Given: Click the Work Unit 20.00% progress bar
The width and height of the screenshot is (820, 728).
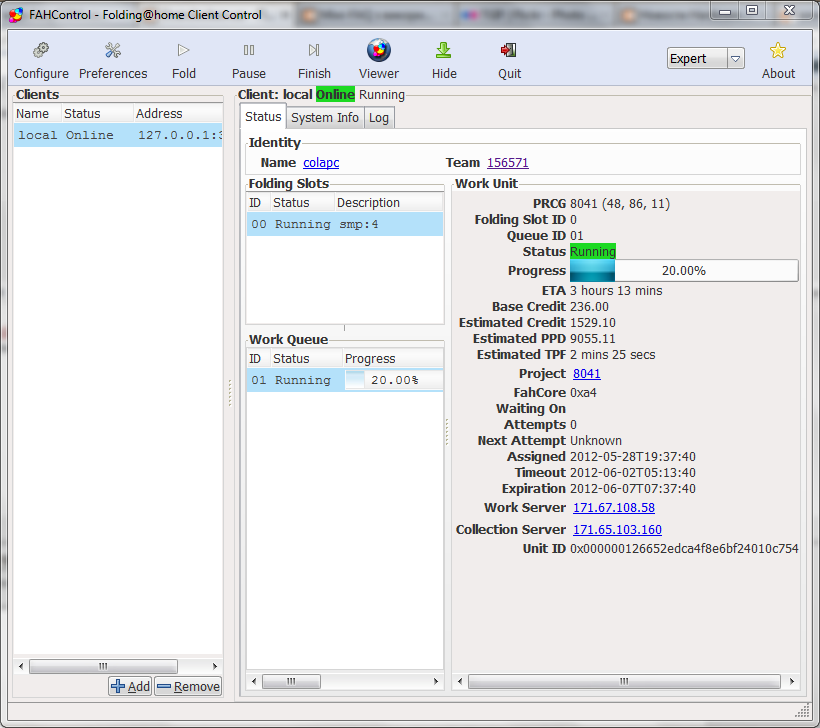Looking at the screenshot, I should coord(684,270).
